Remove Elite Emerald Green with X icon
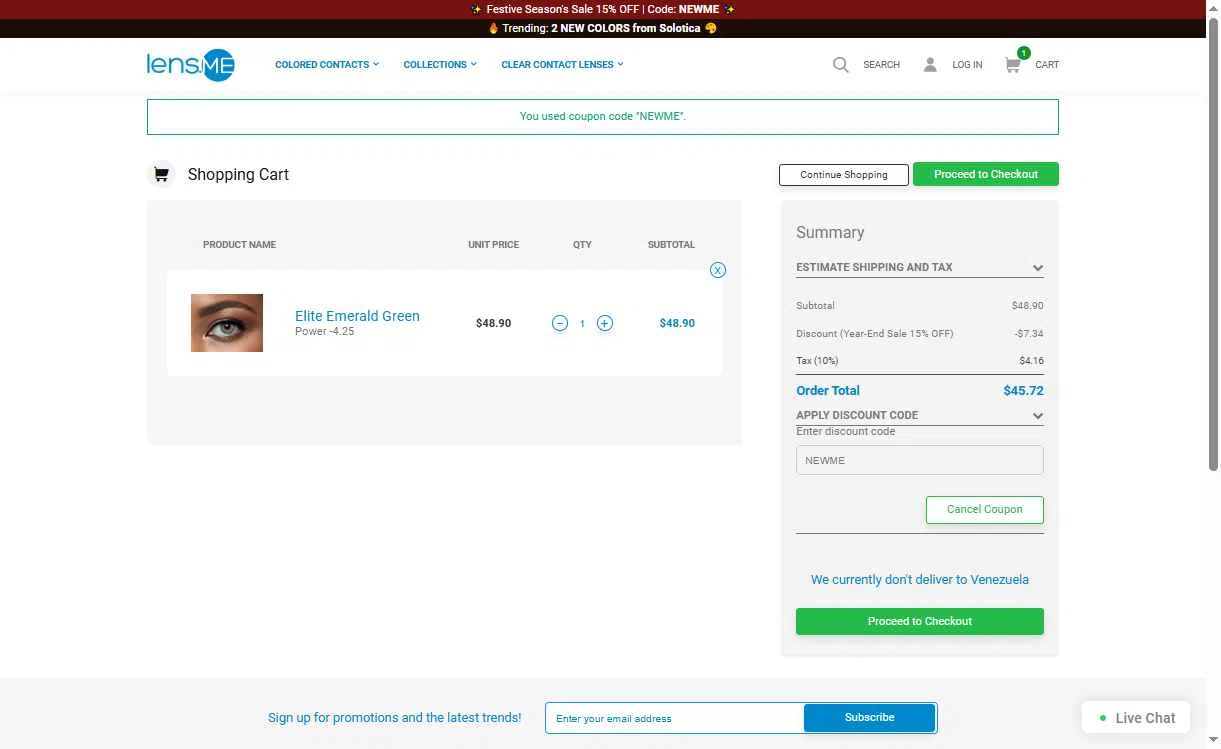This screenshot has height=749, width=1221. click(718, 270)
